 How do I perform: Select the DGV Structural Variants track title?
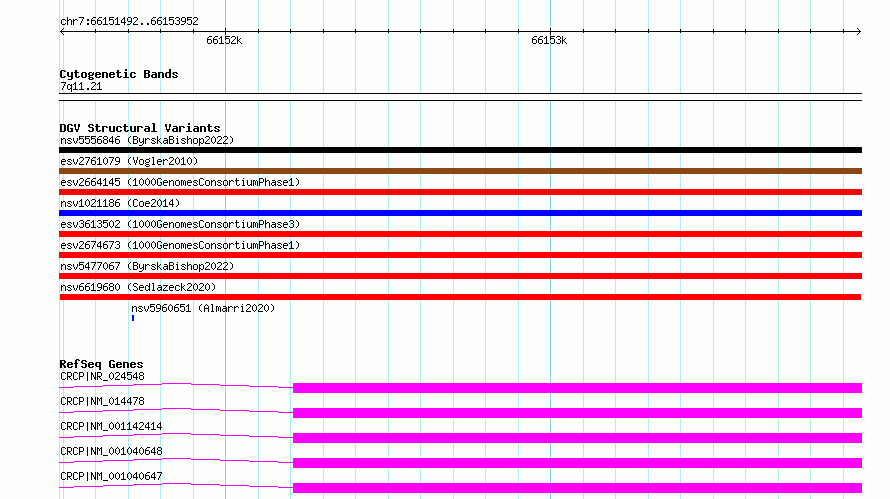[140, 128]
